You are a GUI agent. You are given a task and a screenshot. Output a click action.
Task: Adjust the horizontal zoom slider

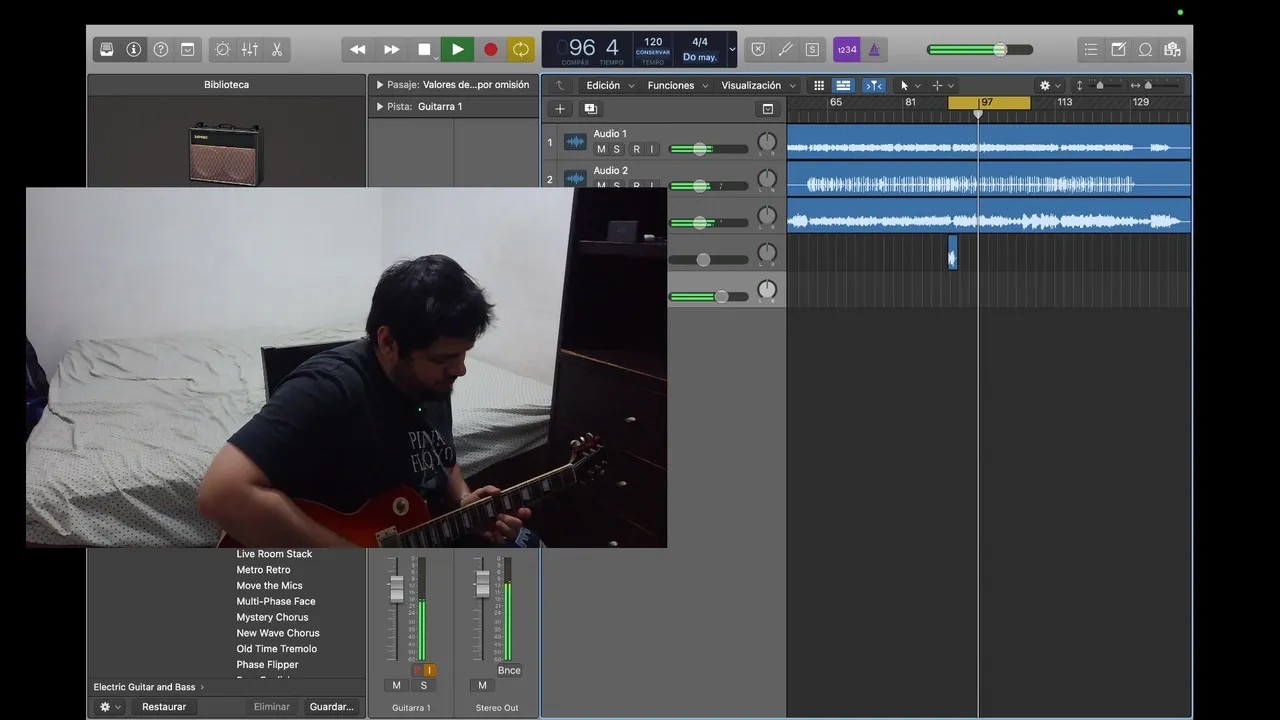[1163, 85]
